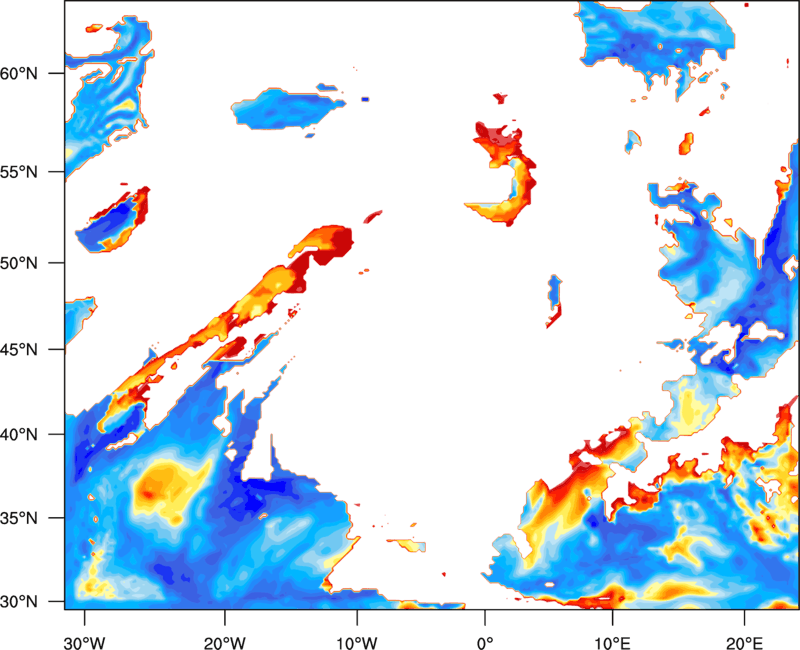Click the 40°N latitude label
Image resolution: width=800 pixels, height=650 pixels.
tap(19, 435)
